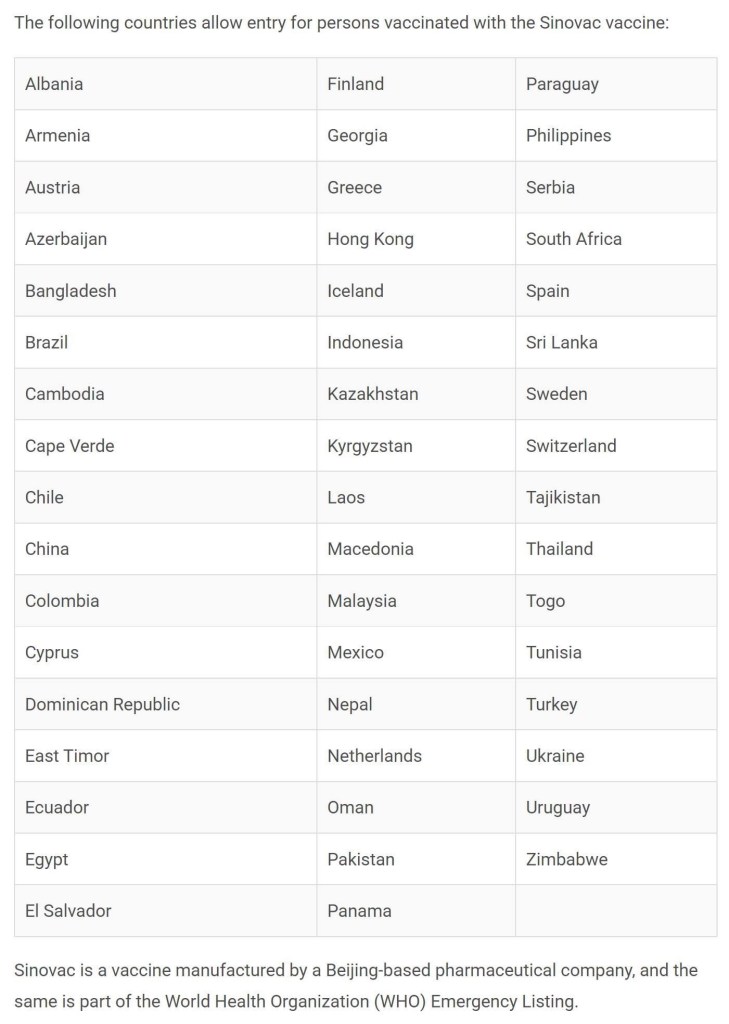The height and width of the screenshot is (1024, 729).
Task: Click the Cape Verde cell
Action: pos(70,446)
